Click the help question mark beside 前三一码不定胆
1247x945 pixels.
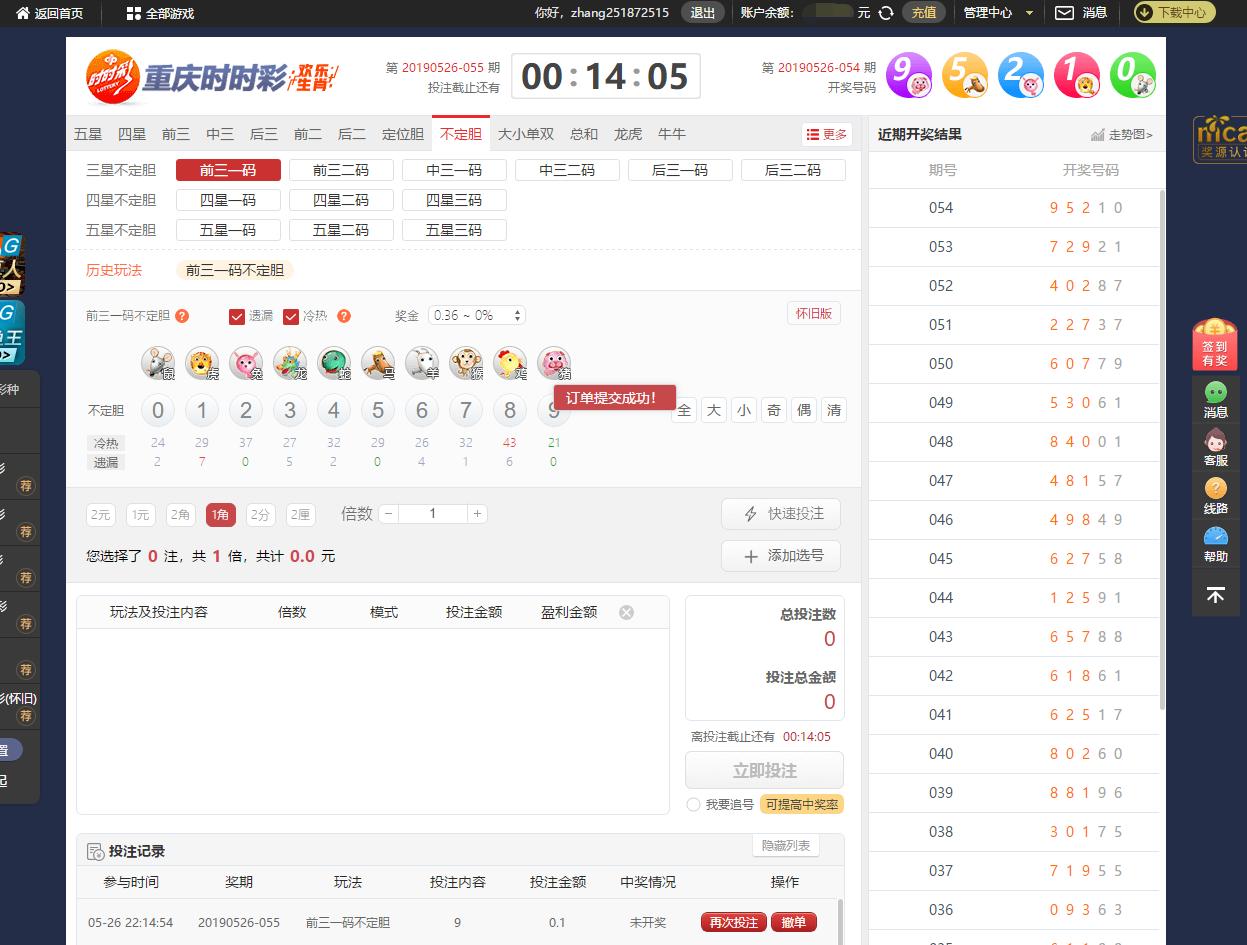click(182, 316)
